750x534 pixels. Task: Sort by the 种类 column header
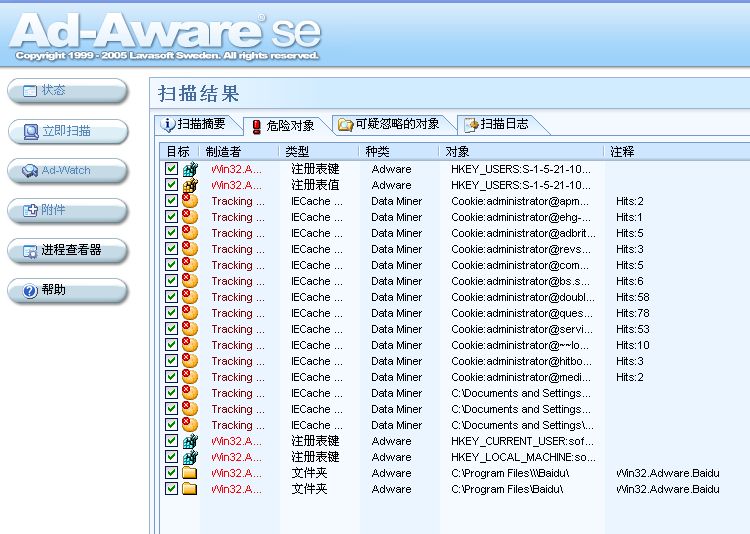click(398, 152)
